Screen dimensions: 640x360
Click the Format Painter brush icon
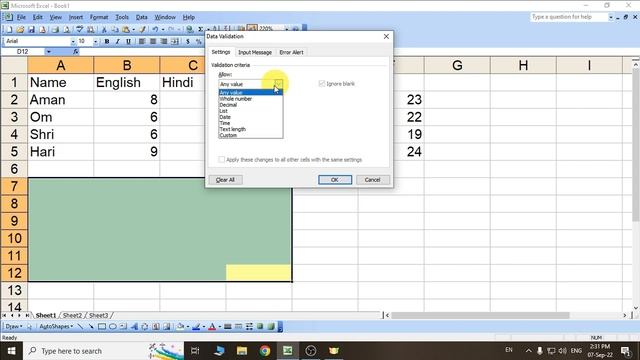142,29
